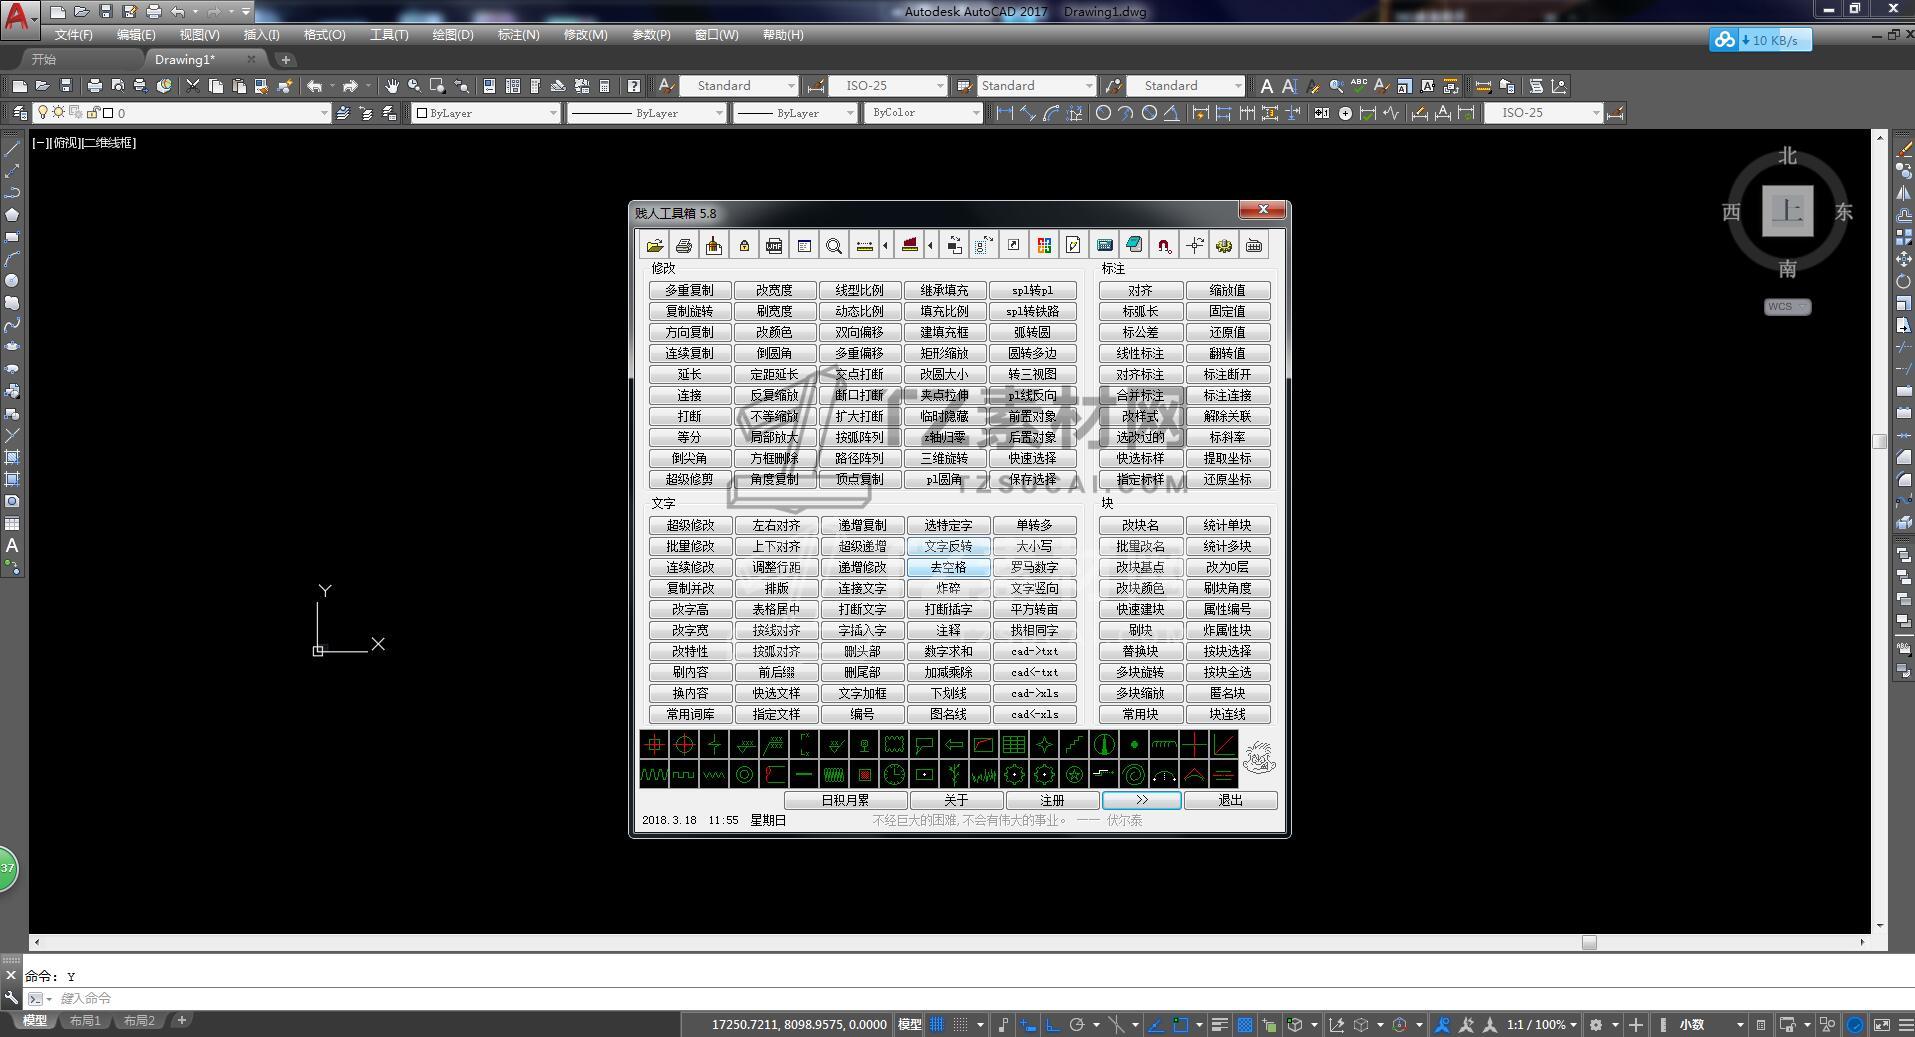Toggle grid display in the status bar
This screenshot has width=1915, height=1037.
click(x=937, y=1024)
